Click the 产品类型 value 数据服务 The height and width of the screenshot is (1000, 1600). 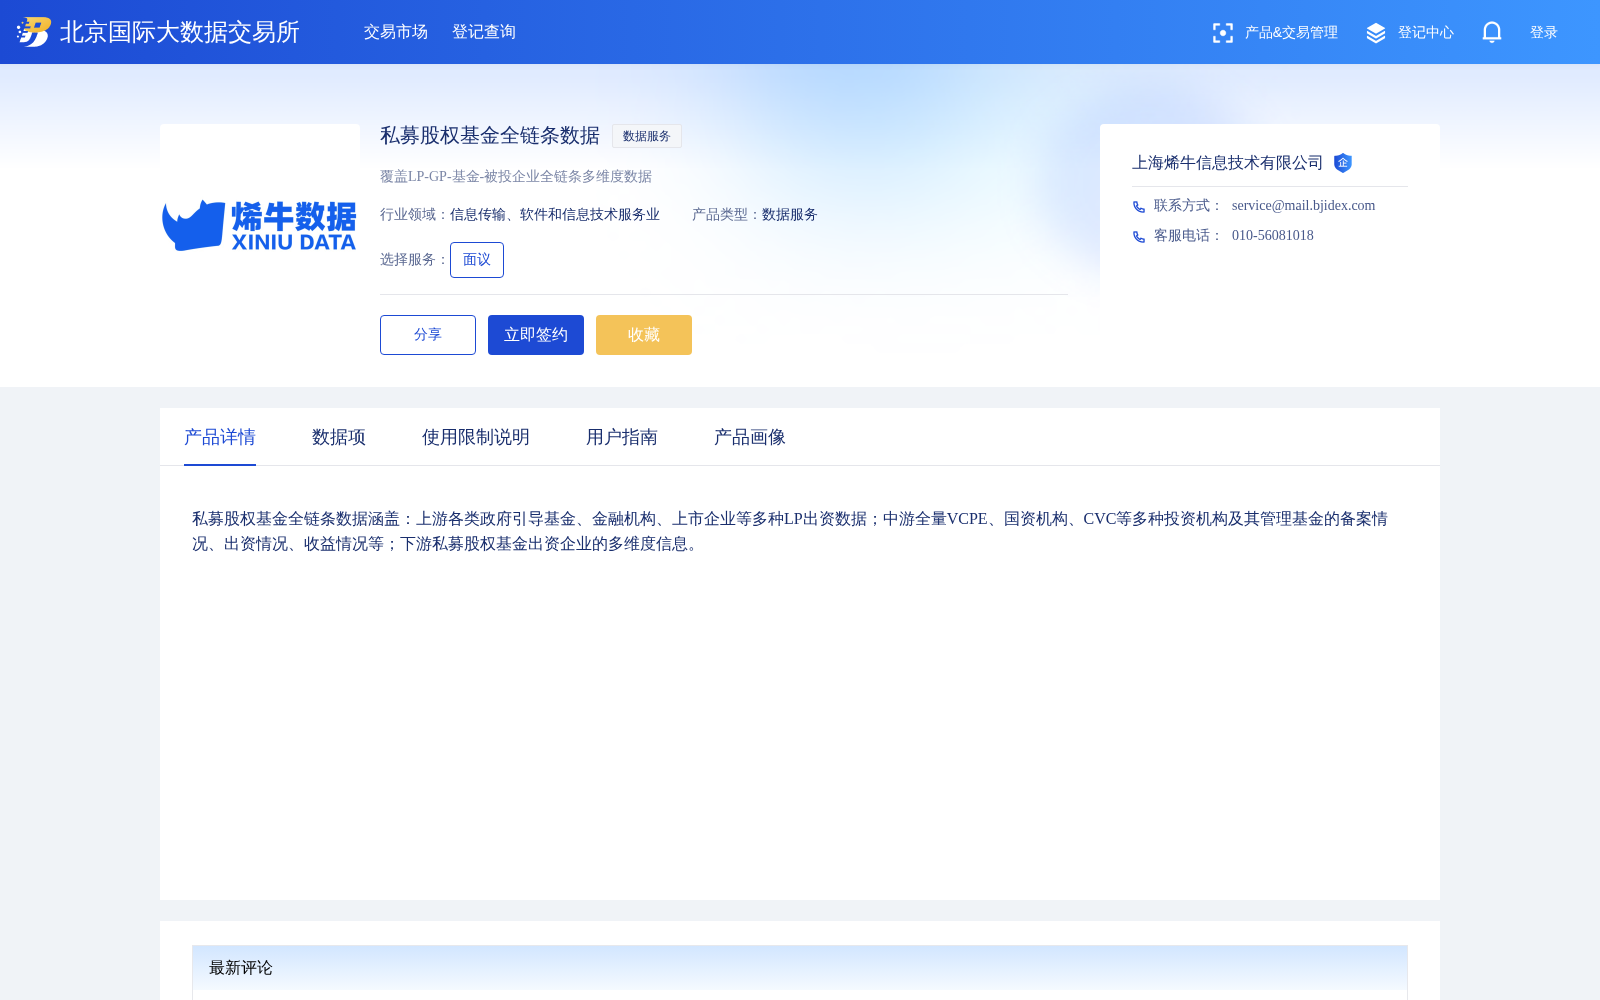pyautogui.click(x=790, y=215)
